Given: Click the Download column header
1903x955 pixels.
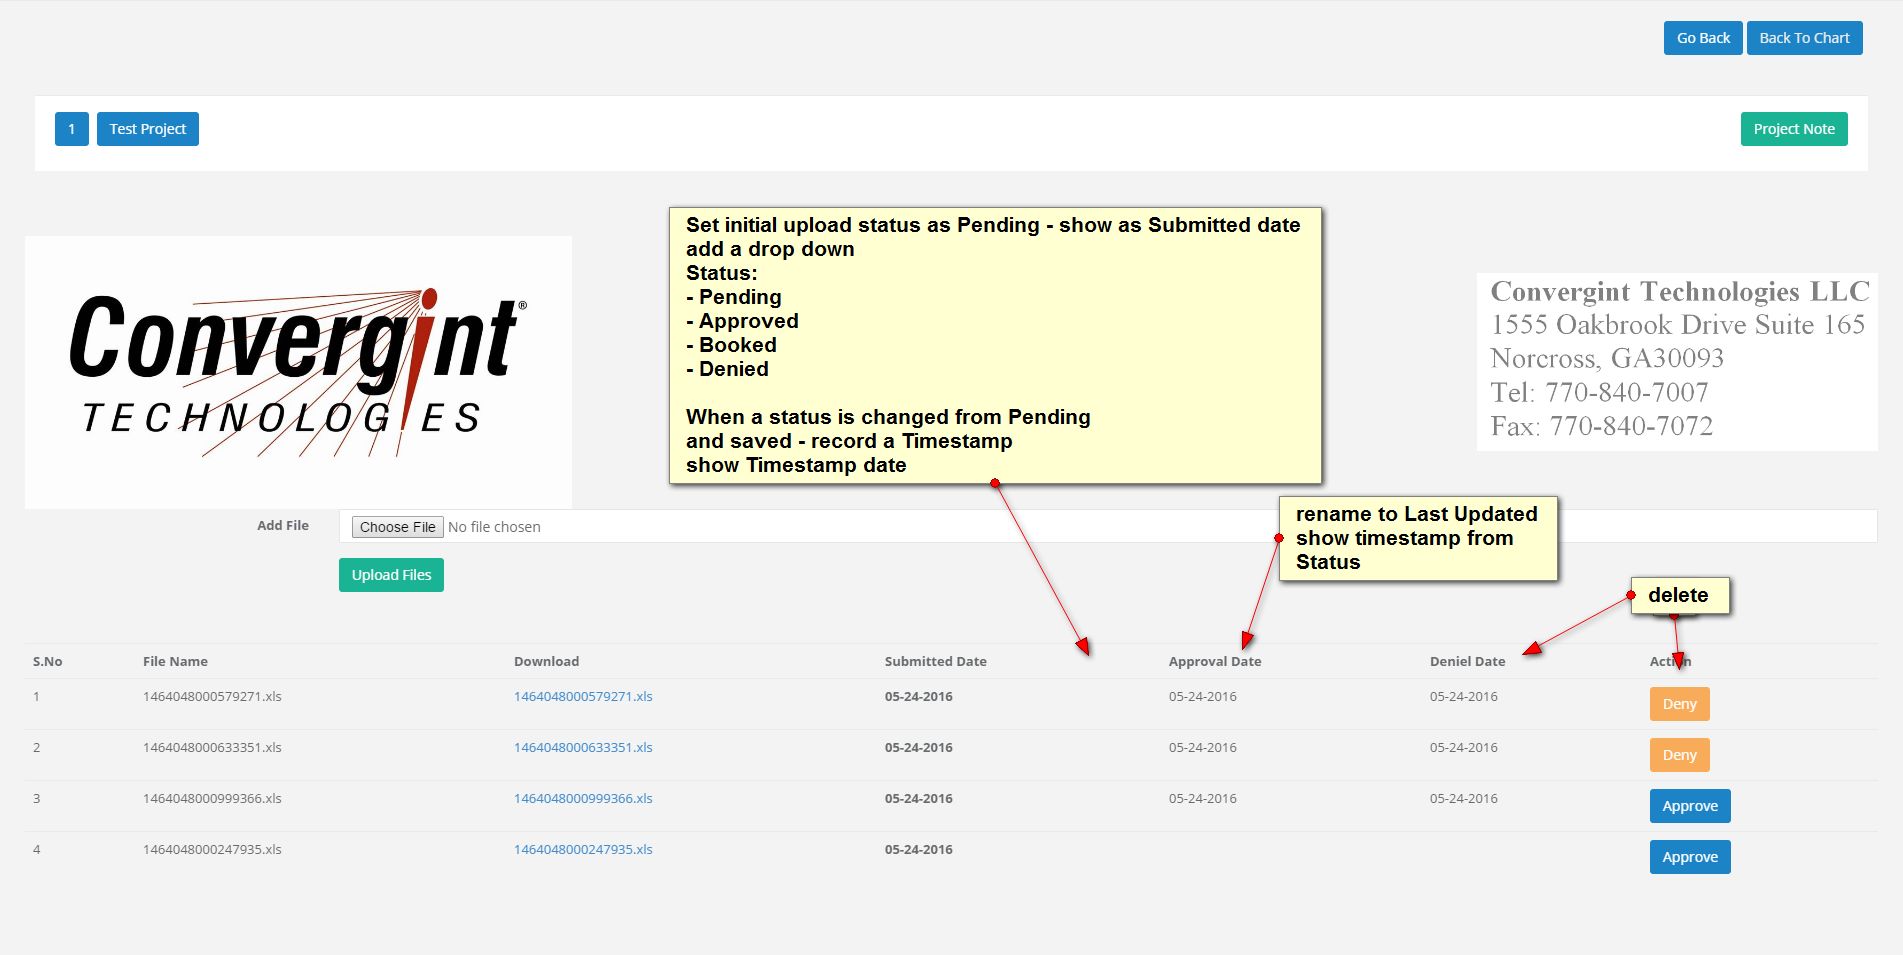Looking at the screenshot, I should coord(546,661).
